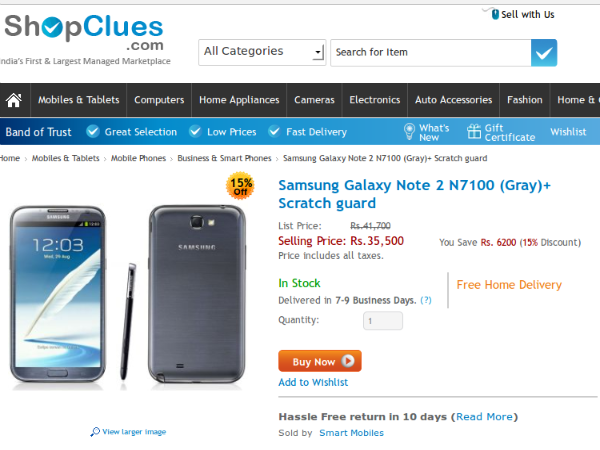Click the magnifier icon for larger image
This screenshot has height=450, width=600.
[94, 432]
